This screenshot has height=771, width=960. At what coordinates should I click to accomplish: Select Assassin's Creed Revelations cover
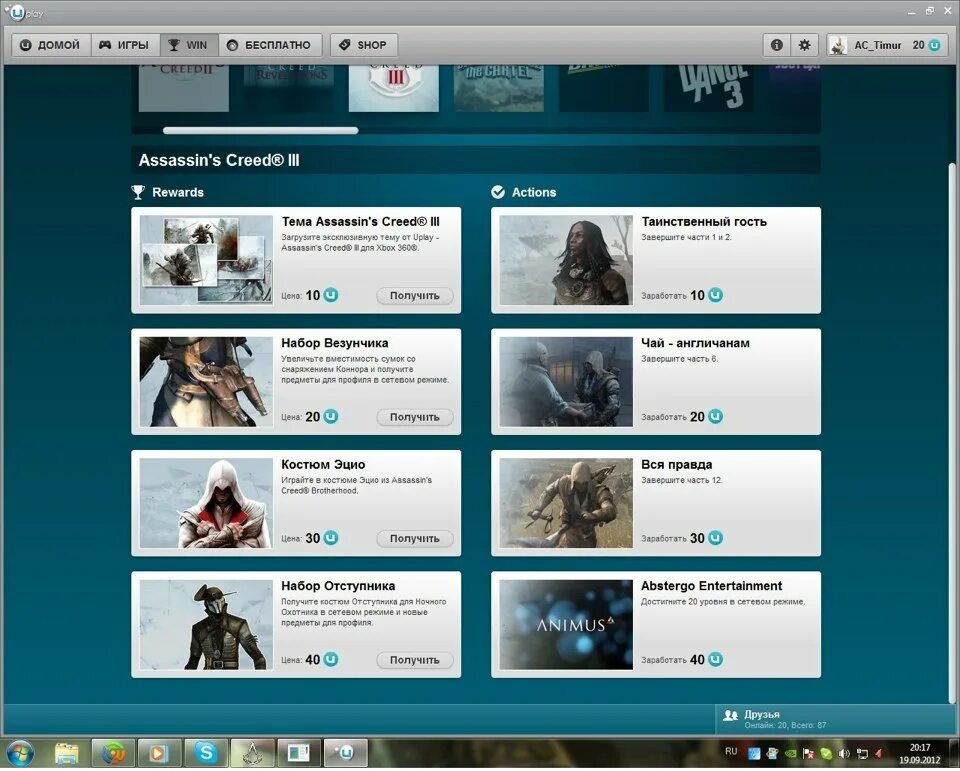click(288, 88)
